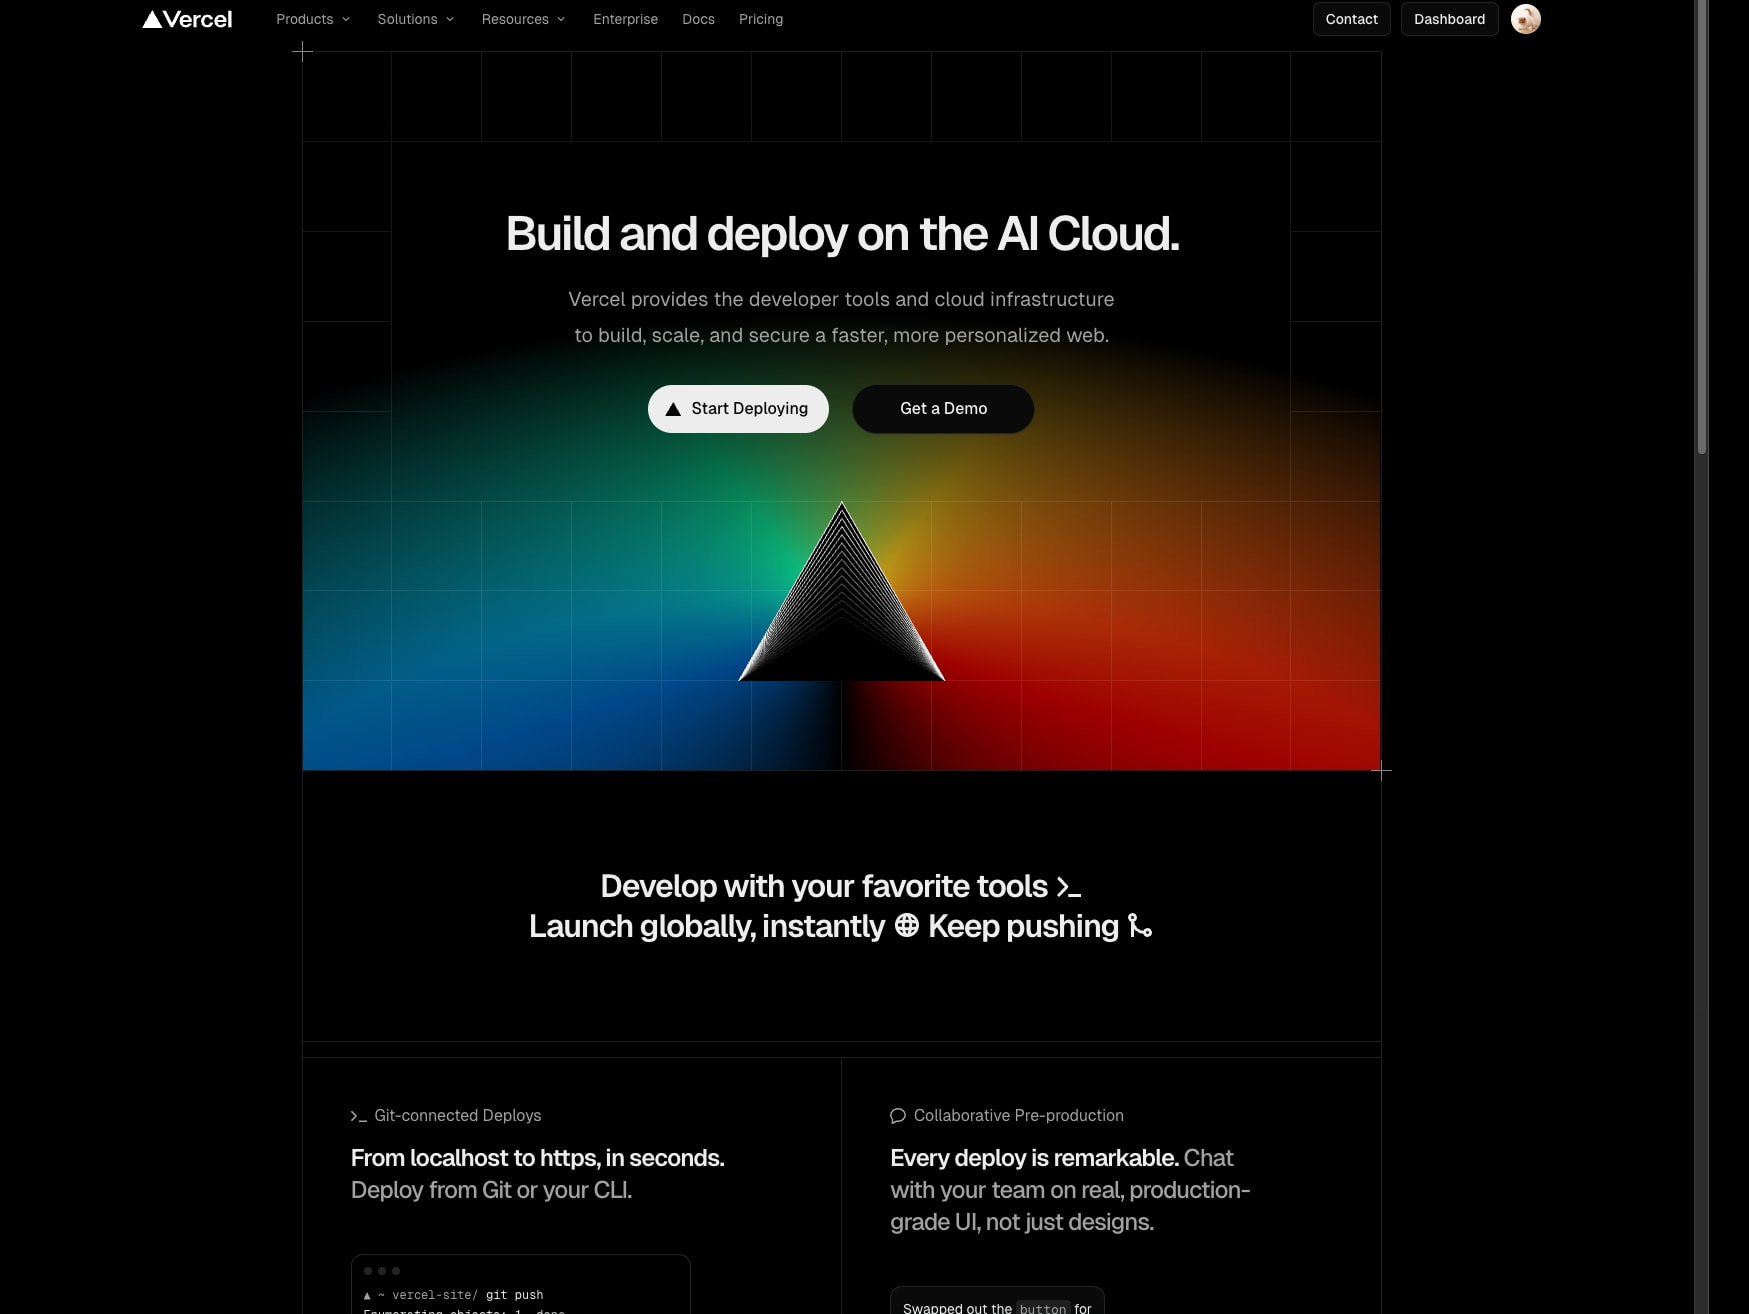Navigate to Pricing

point(761,19)
